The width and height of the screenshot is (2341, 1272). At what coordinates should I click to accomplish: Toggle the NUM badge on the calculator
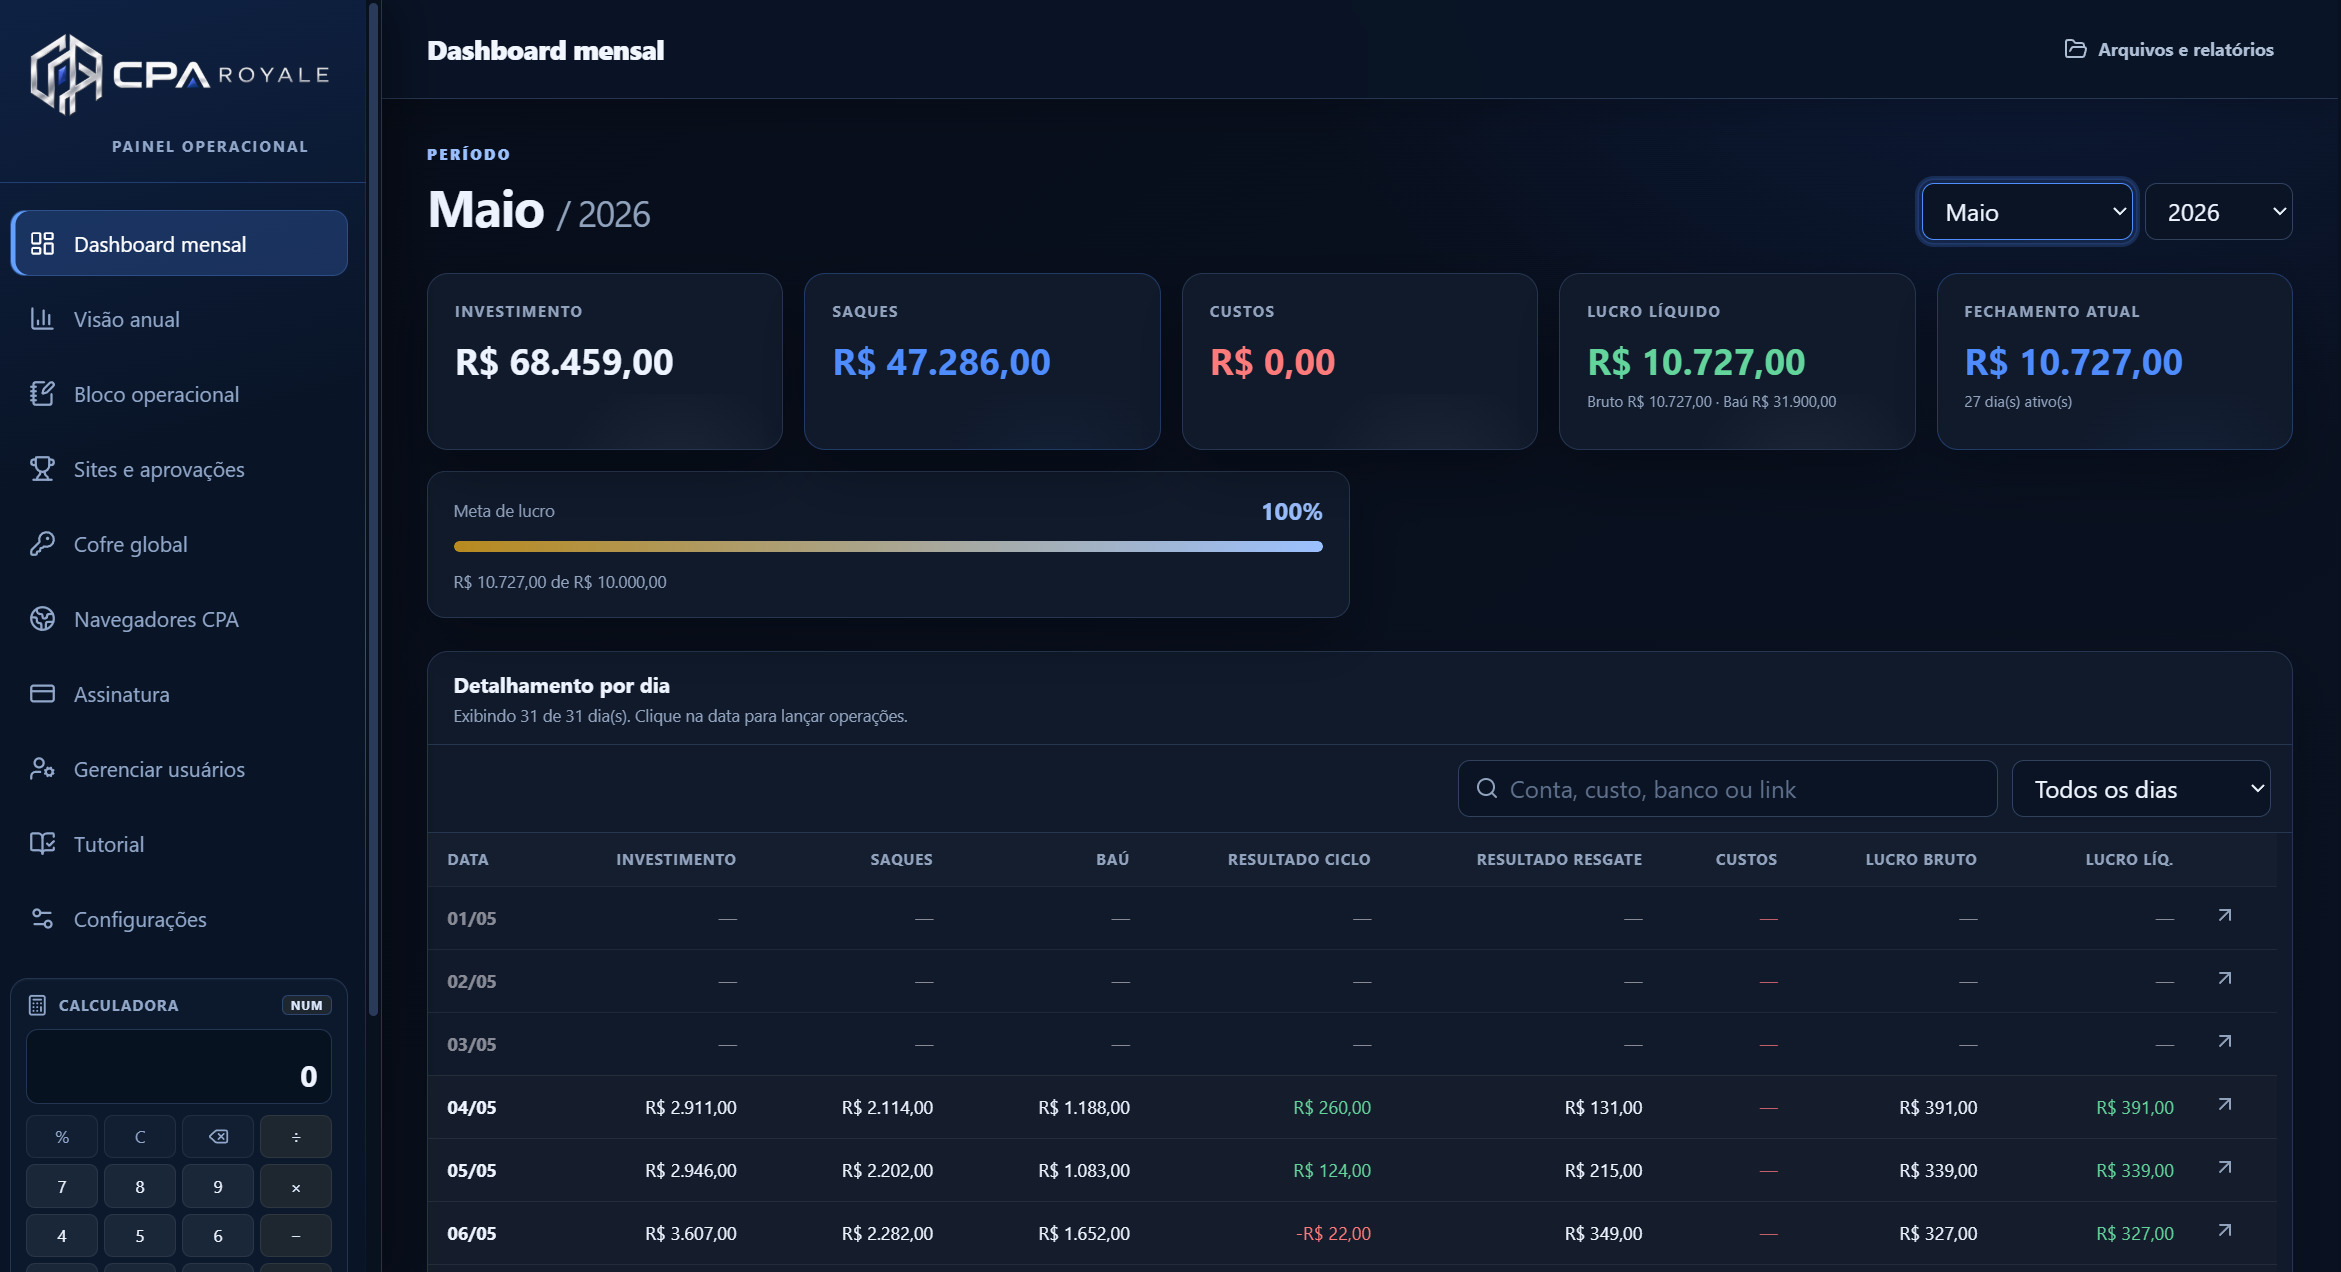coord(306,1005)
